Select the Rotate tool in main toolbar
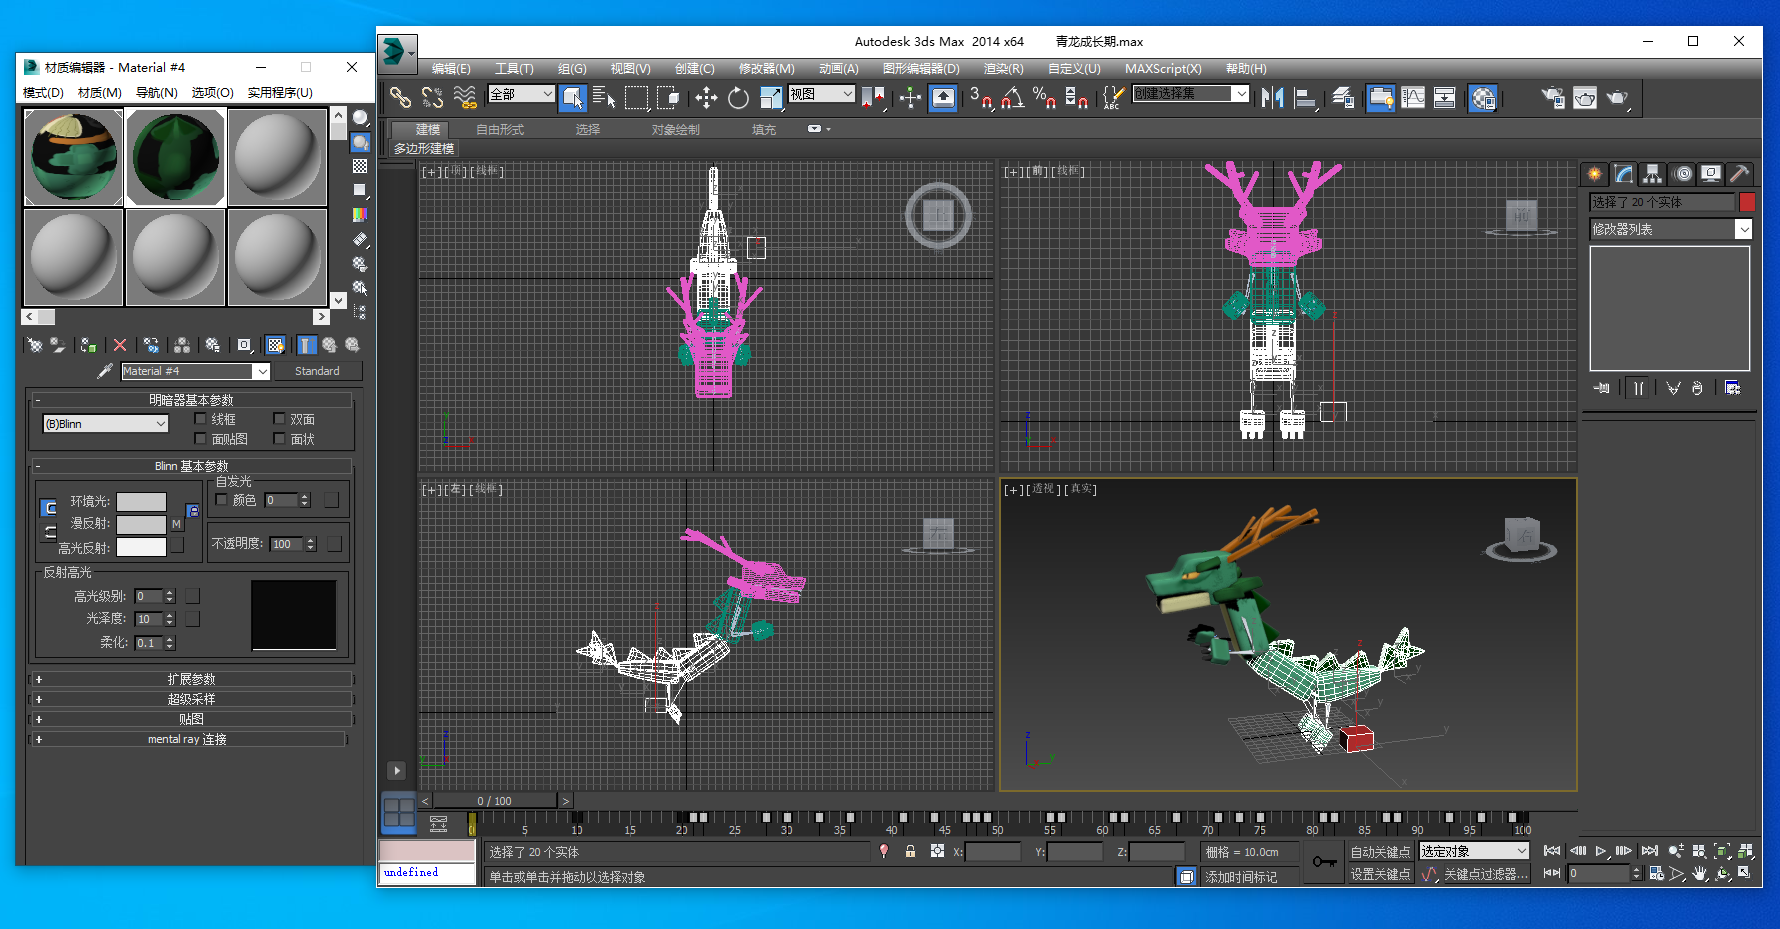1780x929 pixels. pos(738,97)
